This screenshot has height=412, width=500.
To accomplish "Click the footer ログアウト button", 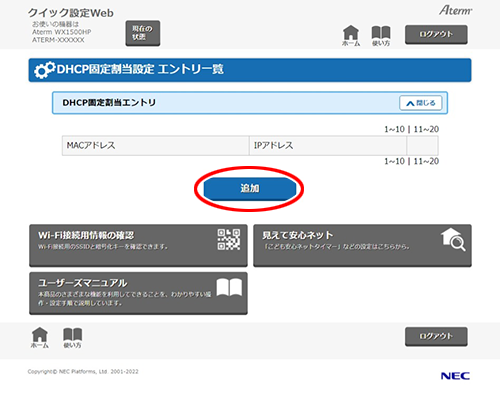I will point(436,337).
